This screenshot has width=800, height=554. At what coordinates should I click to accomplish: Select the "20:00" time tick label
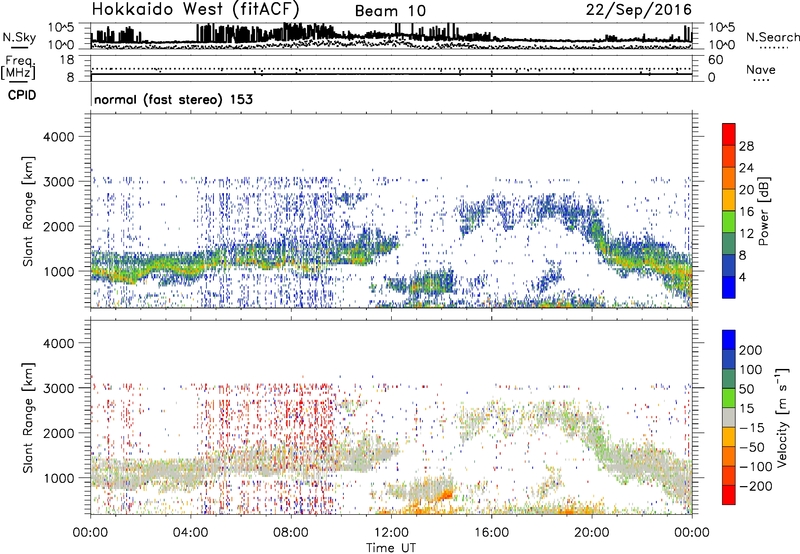pos(592,533)
